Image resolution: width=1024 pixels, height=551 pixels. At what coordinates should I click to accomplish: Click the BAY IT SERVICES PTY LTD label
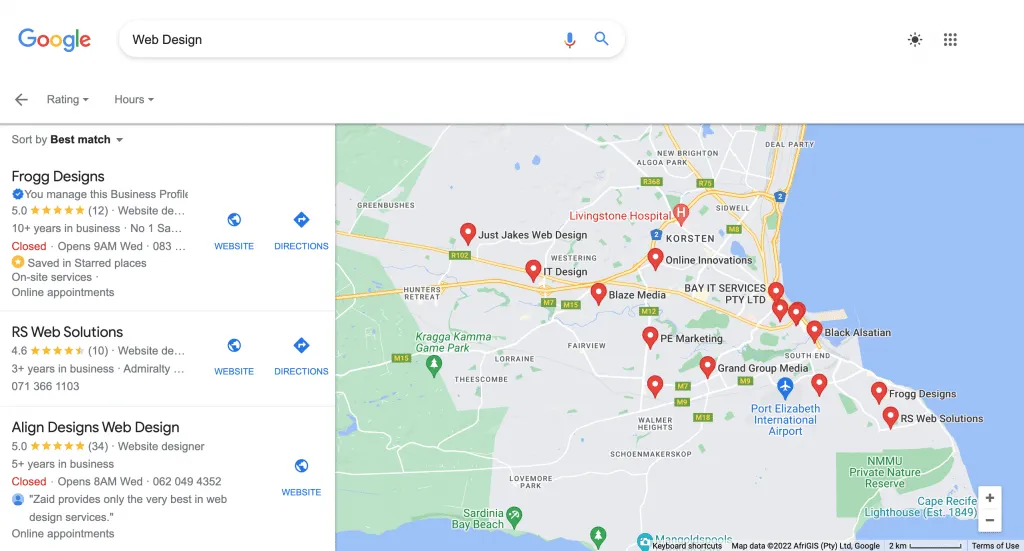(x=725, y=294)
